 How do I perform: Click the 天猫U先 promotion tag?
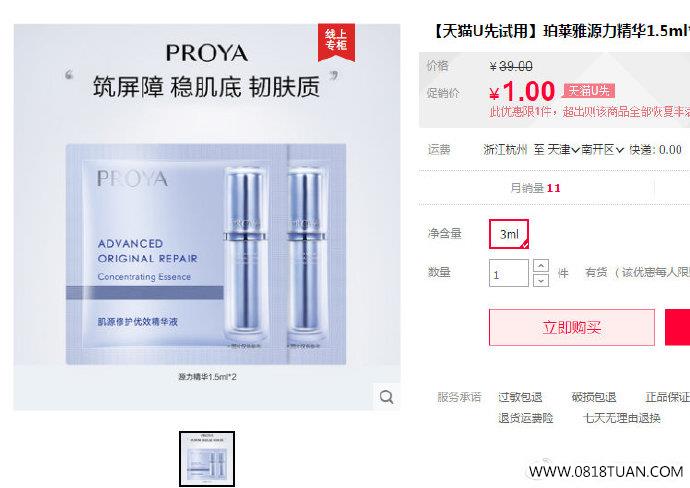pos(589,91)
